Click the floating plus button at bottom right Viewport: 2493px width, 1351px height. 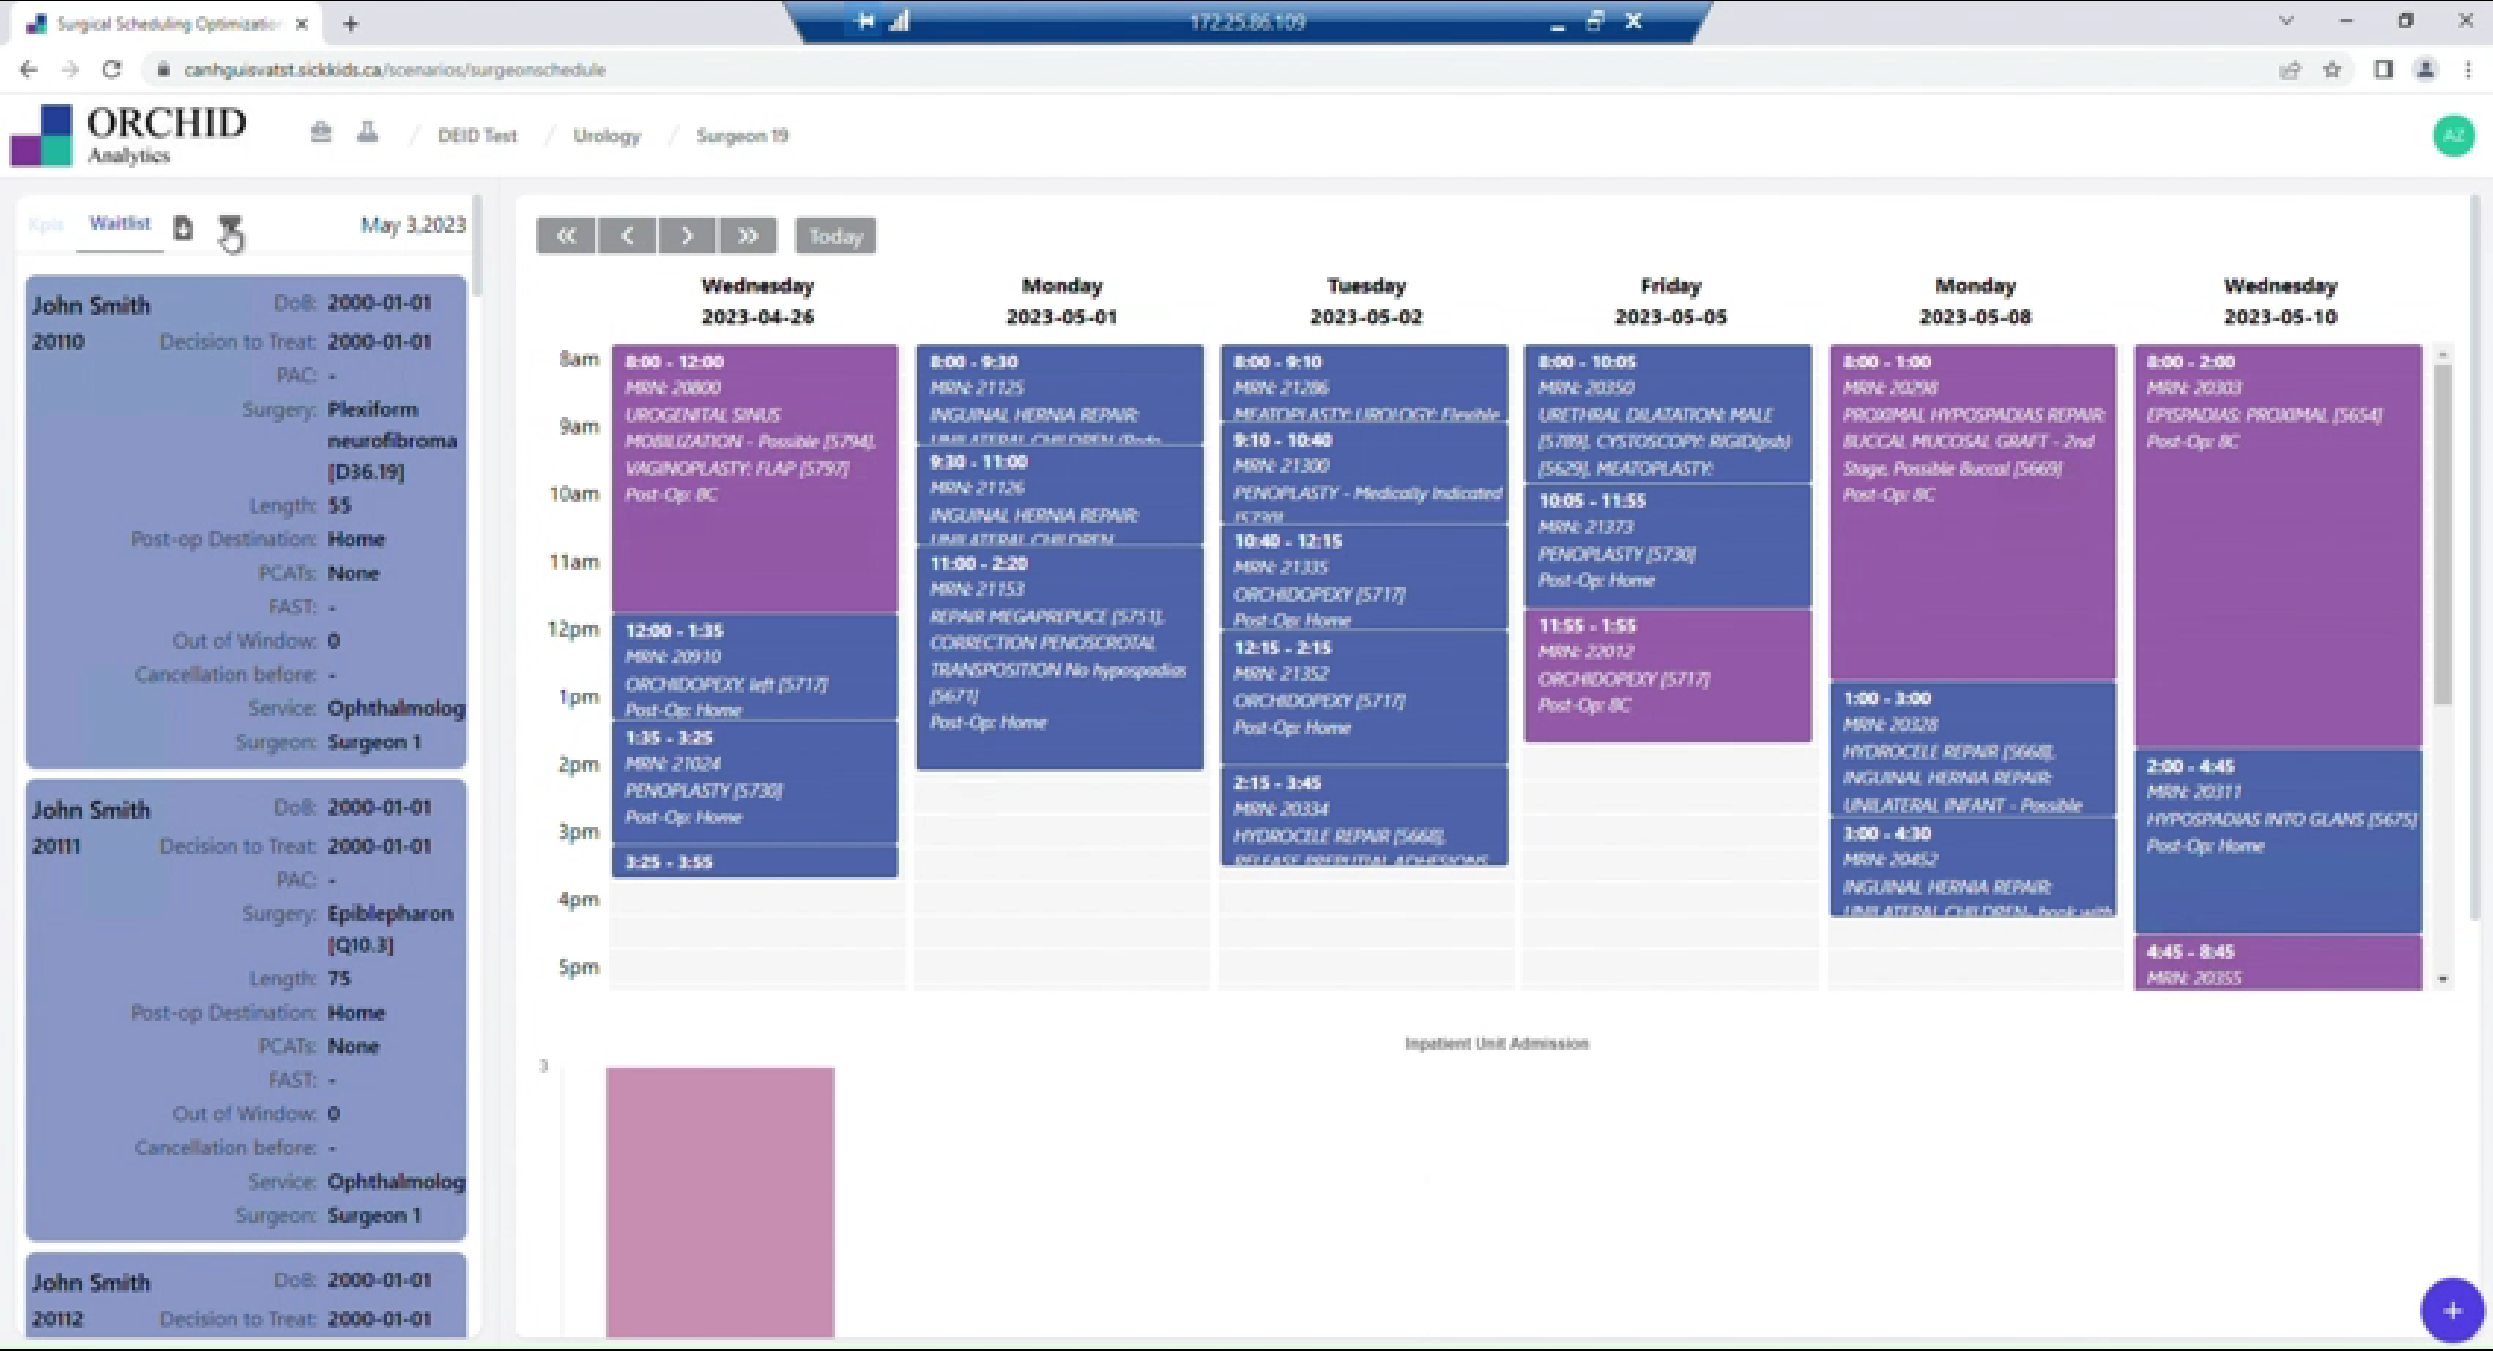[x=2452, y=1310]
